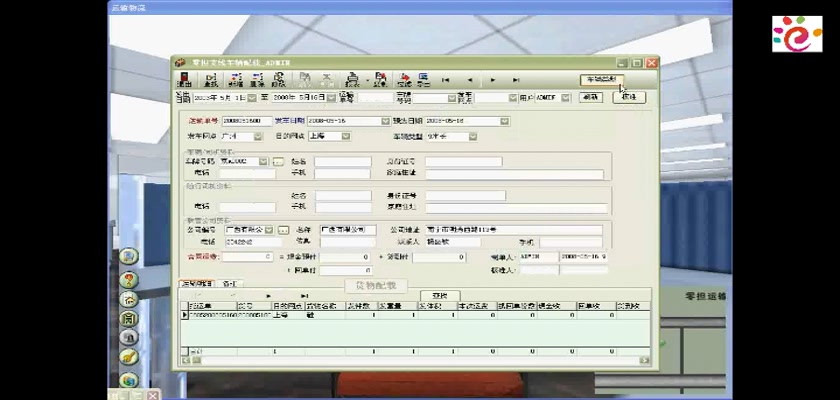The height and width of the screenshot is (400, 840).
Task: Click the Exit (退出) toolbar icon
Action: tap(184, 79)
